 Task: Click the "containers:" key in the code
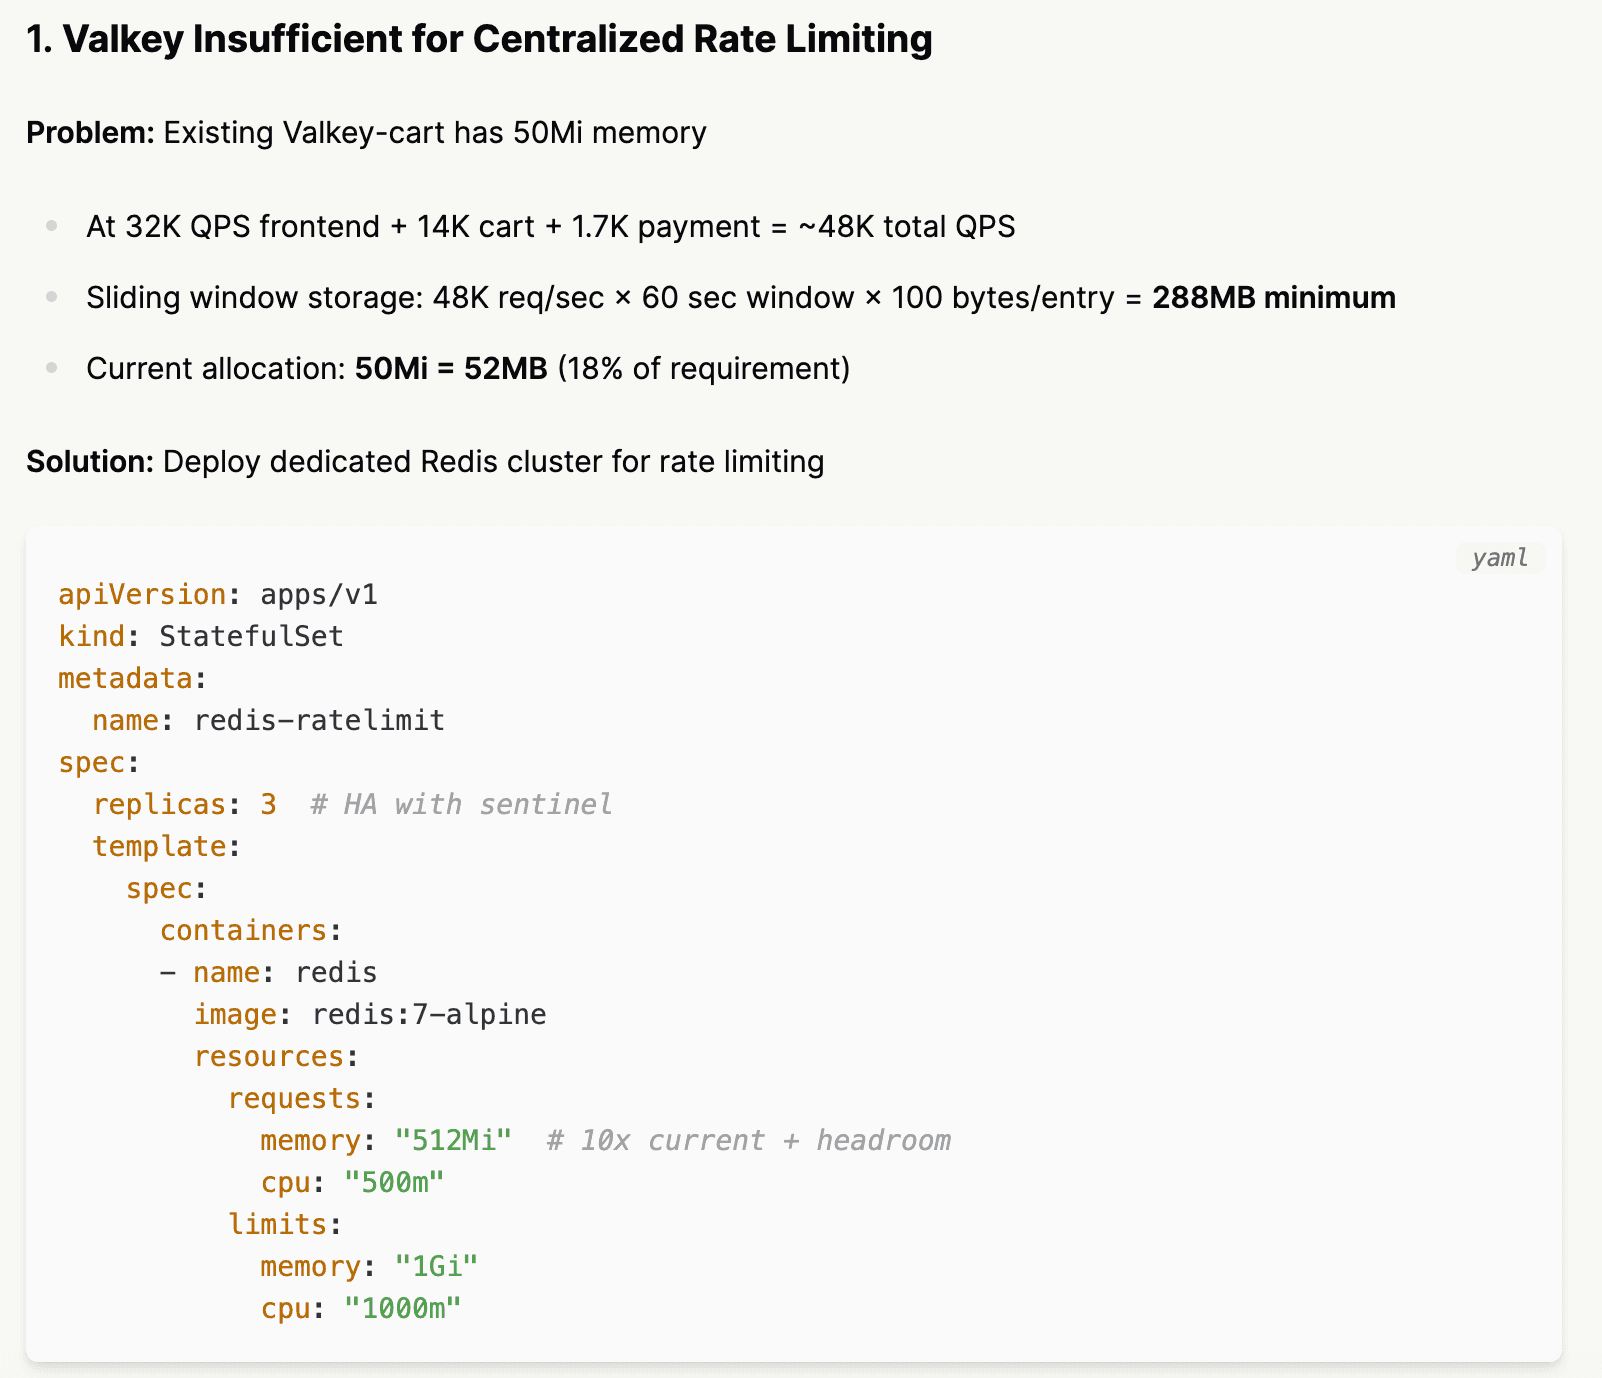[251, 931]
